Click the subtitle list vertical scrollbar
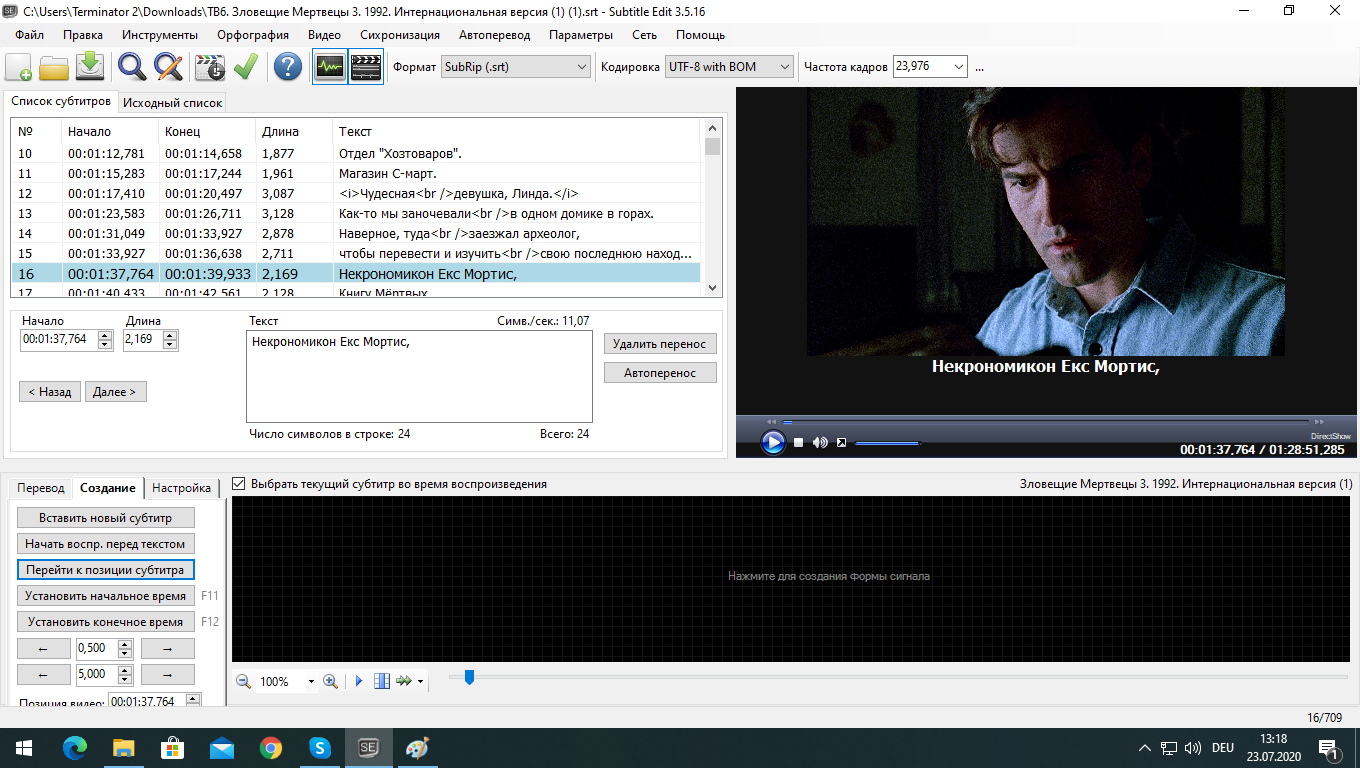 click(x=712, y=208)
